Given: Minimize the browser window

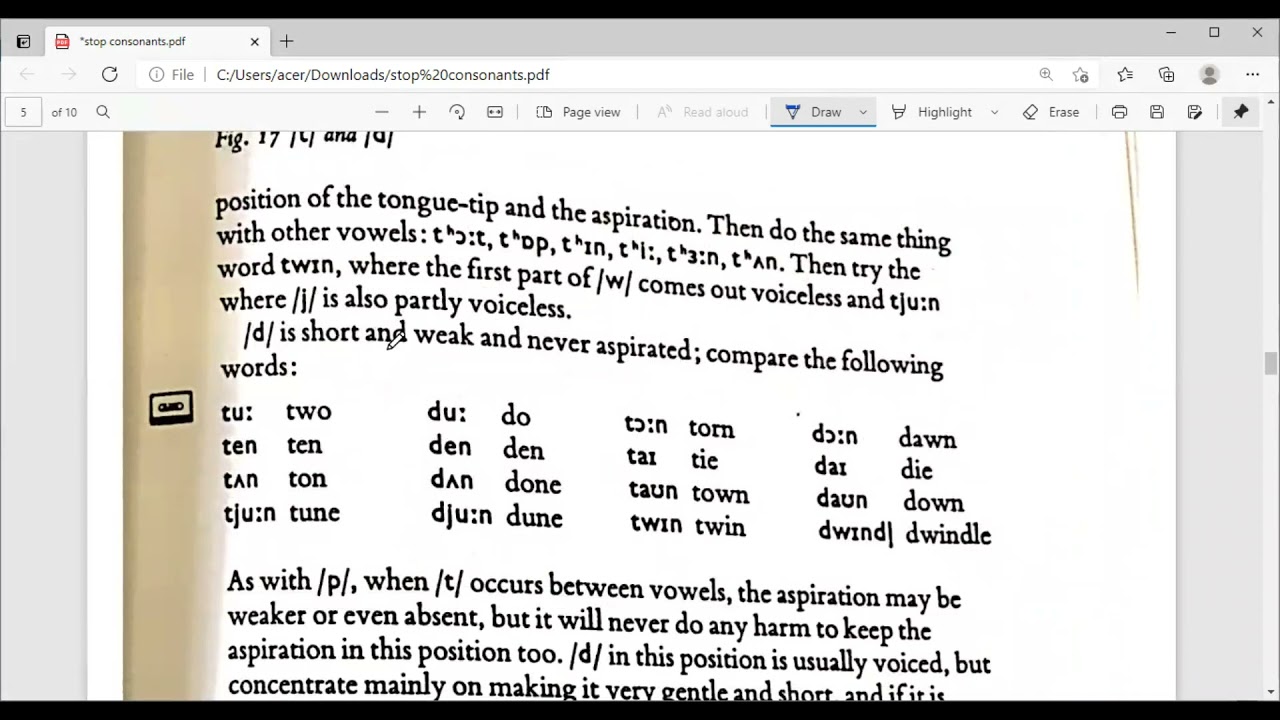Looking at the screenshot, I should click(1171, 33).
